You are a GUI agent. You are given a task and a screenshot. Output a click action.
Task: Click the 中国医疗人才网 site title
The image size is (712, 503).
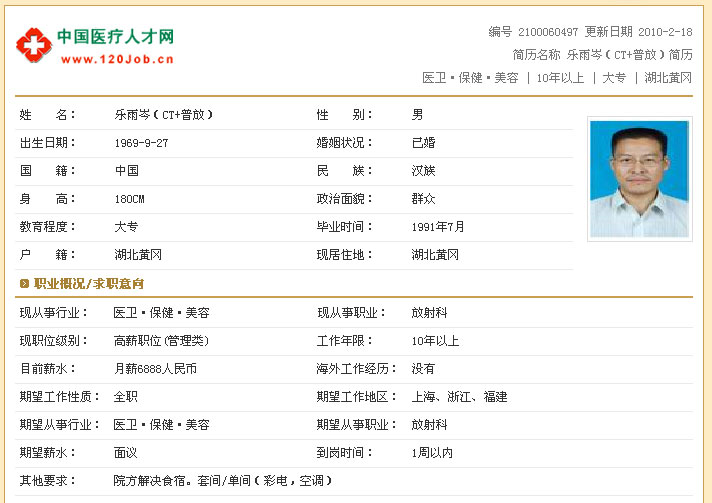115,36
